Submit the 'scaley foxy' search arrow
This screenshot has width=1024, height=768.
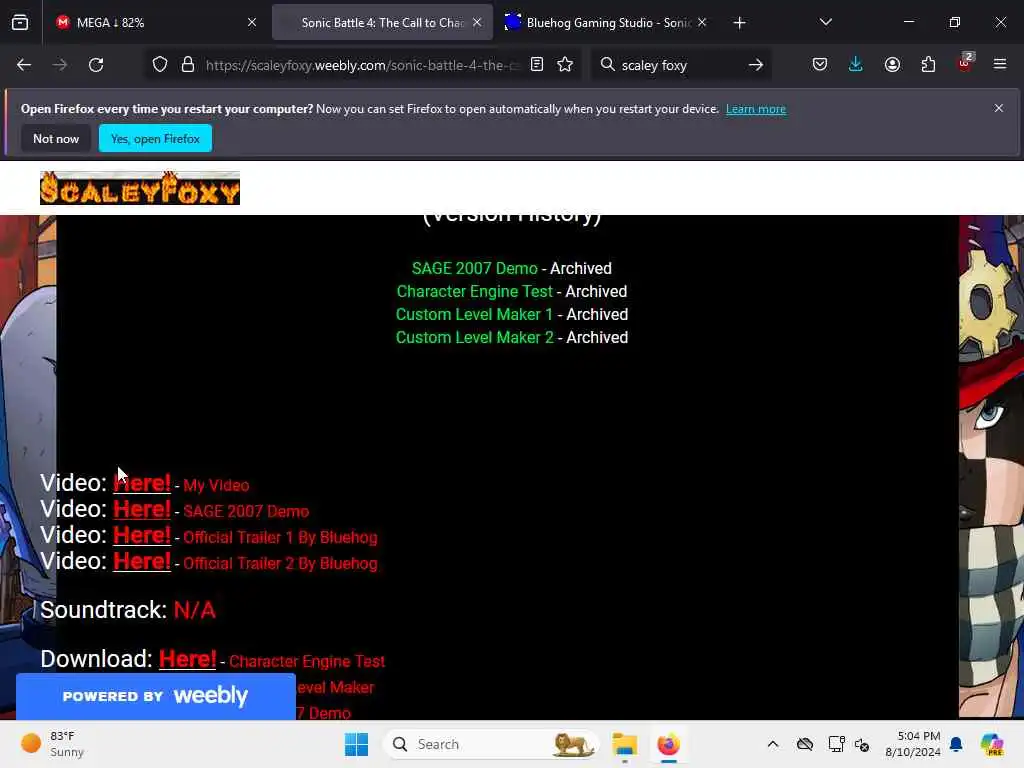756,65
